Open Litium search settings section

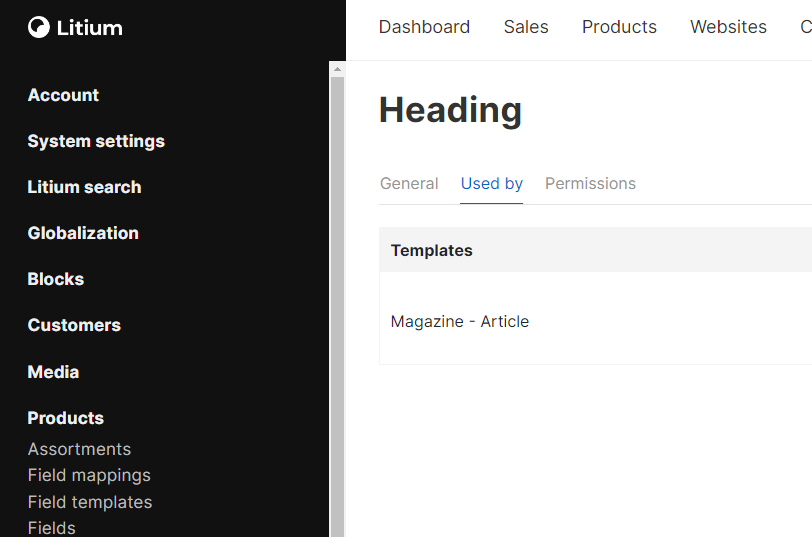tap(84, 187)
